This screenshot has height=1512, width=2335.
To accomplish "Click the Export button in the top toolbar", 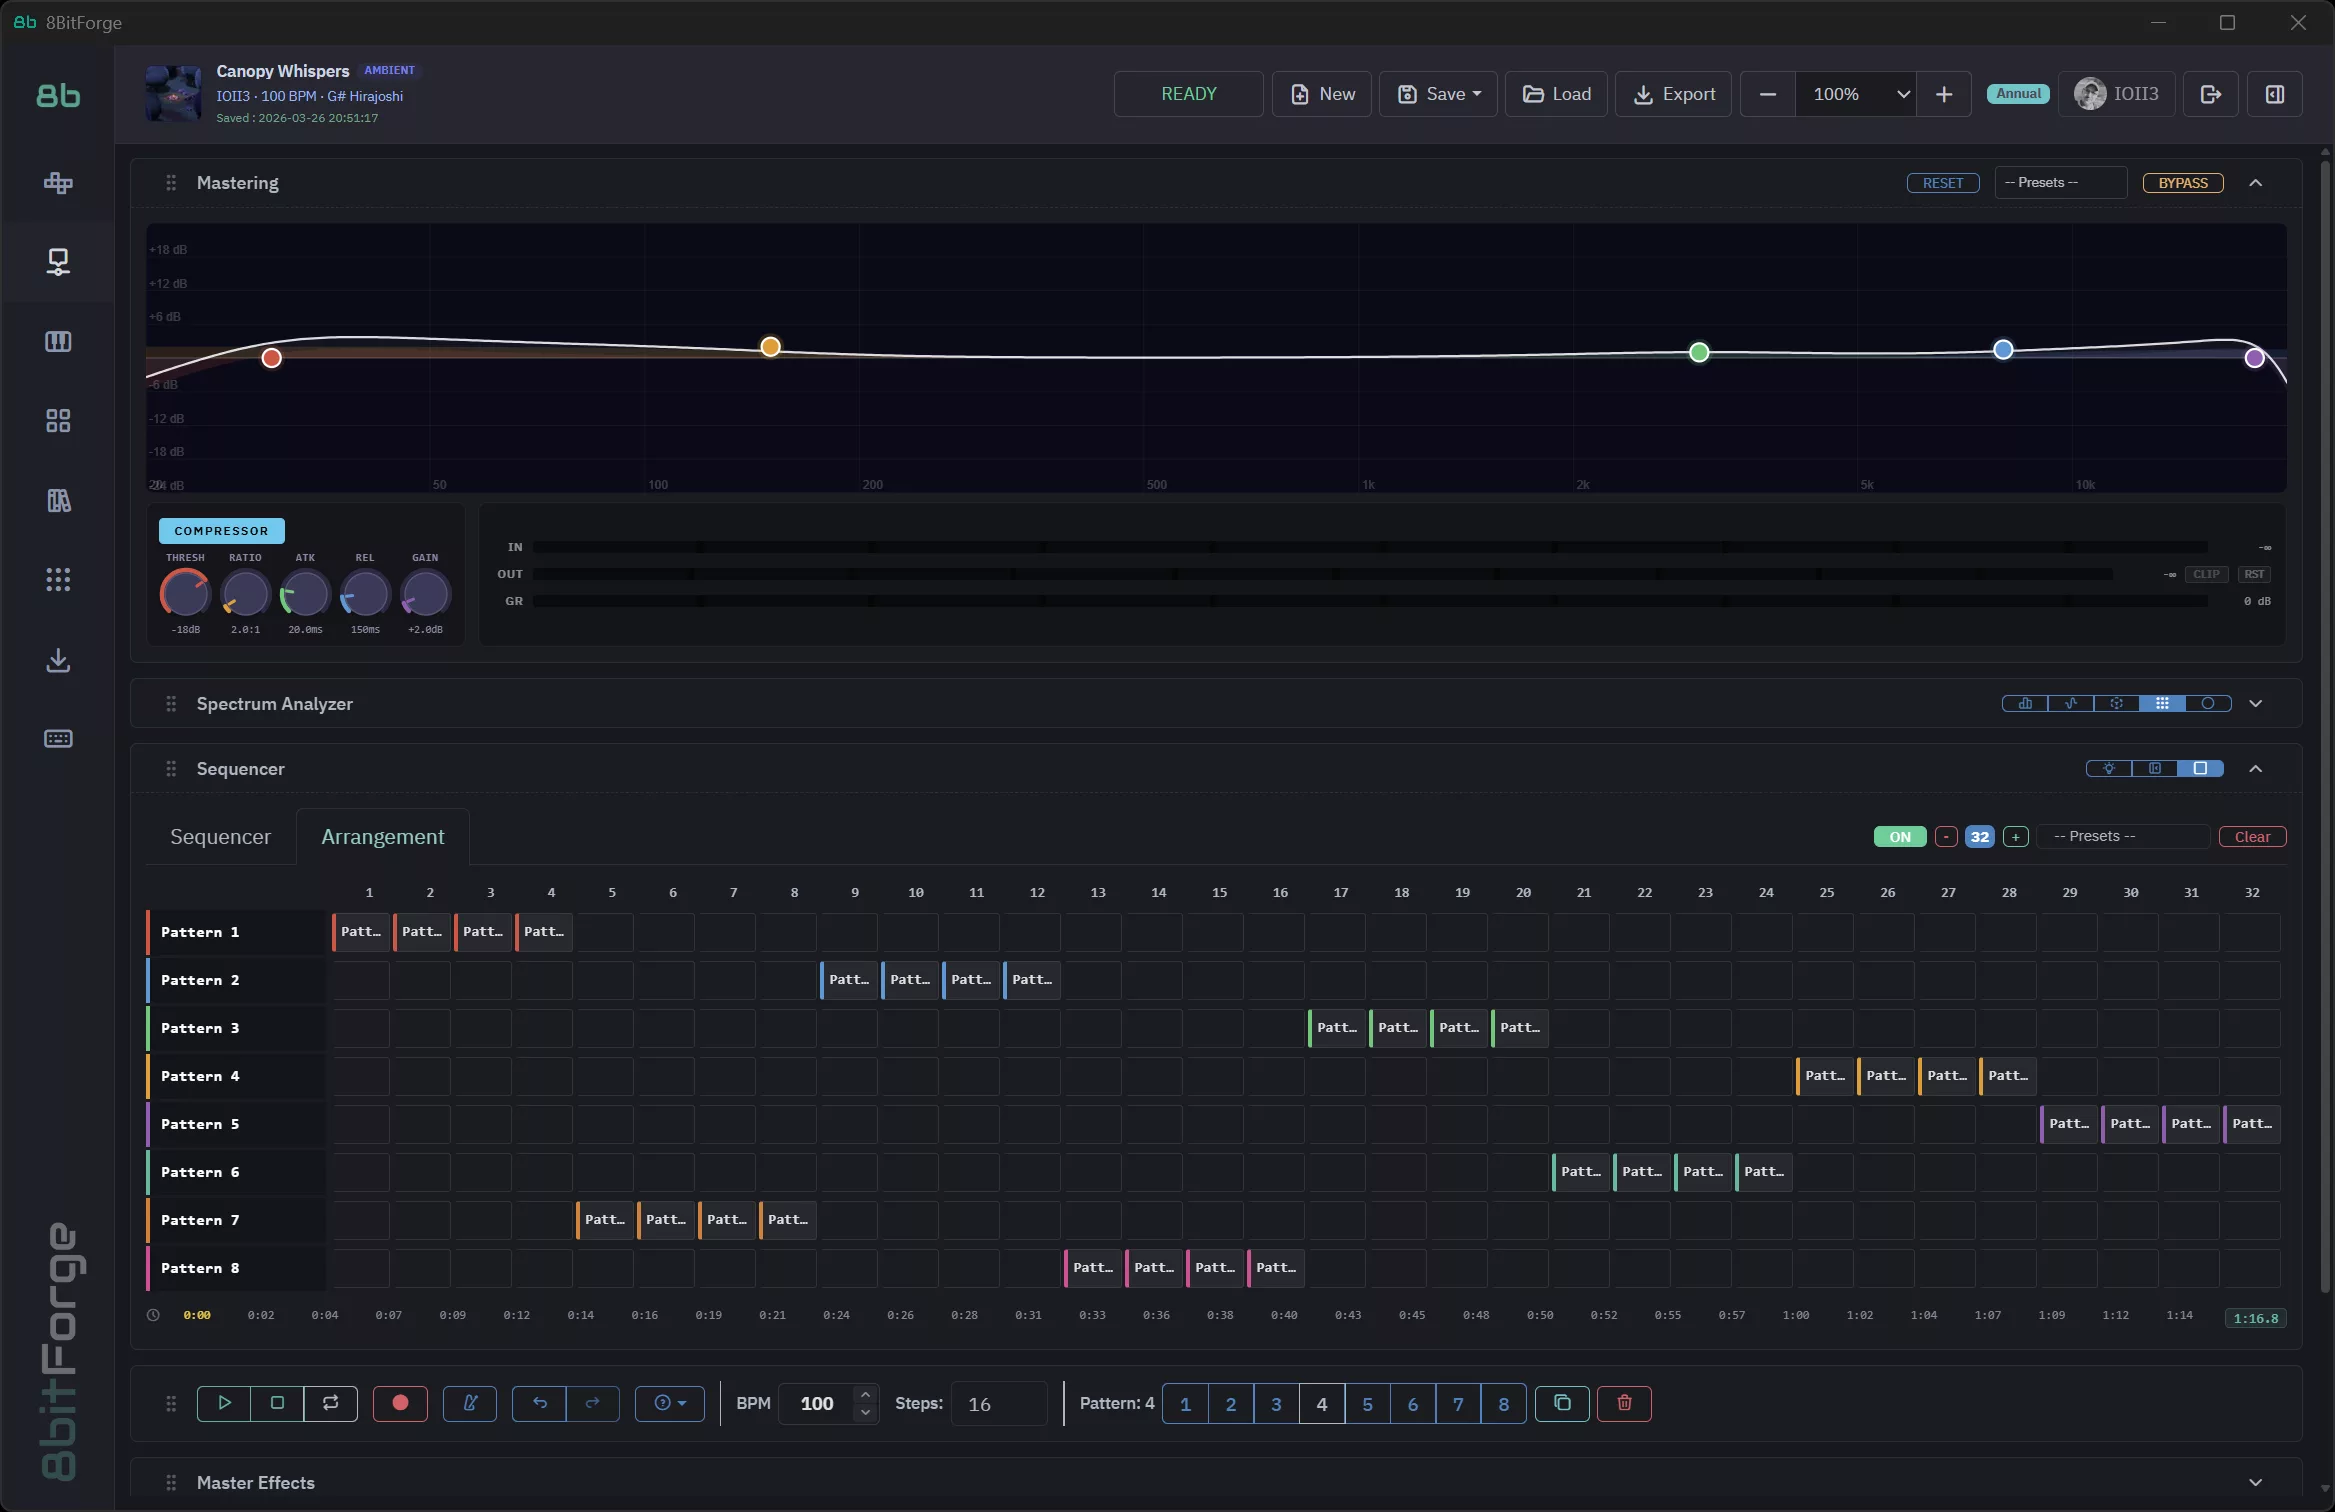I will click(1672, 93).
